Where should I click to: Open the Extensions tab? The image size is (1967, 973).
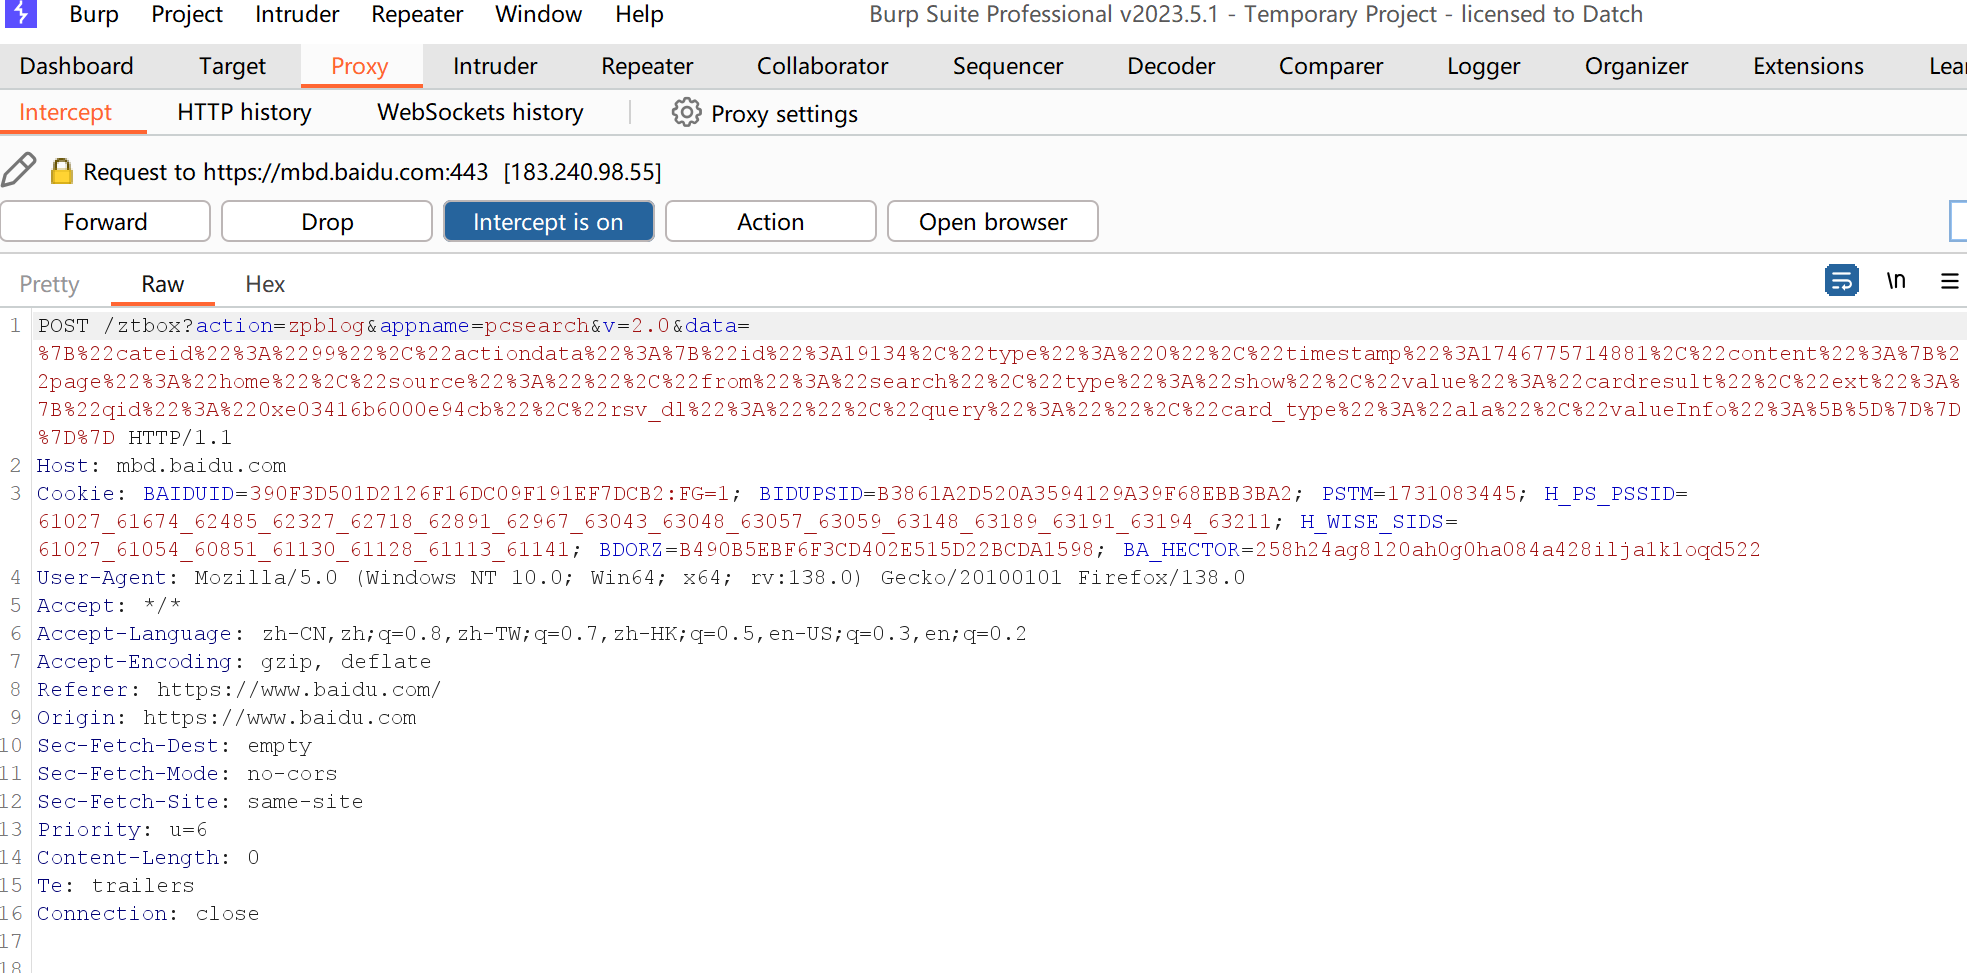click(x=1808, y=66)
